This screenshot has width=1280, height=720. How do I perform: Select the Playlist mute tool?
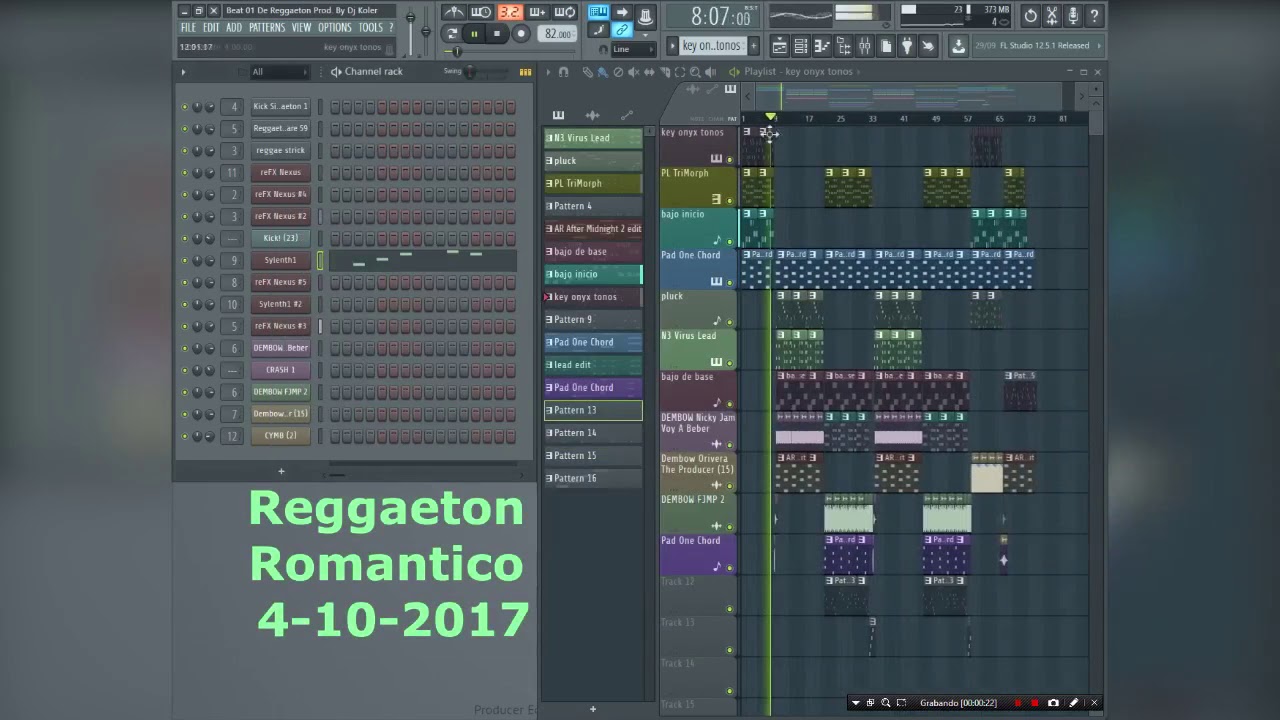coord(634,72)
